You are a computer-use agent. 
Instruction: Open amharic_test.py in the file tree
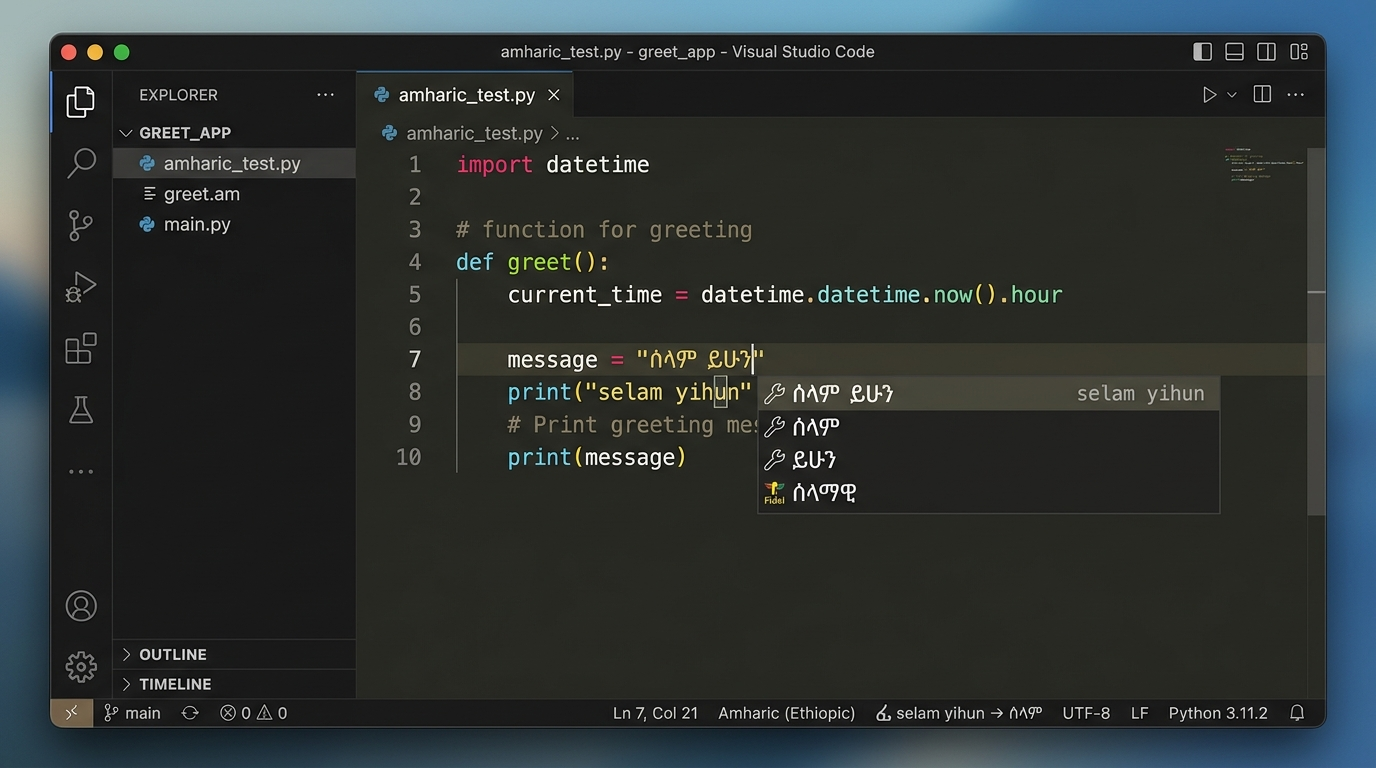click(x=234, y=163)
